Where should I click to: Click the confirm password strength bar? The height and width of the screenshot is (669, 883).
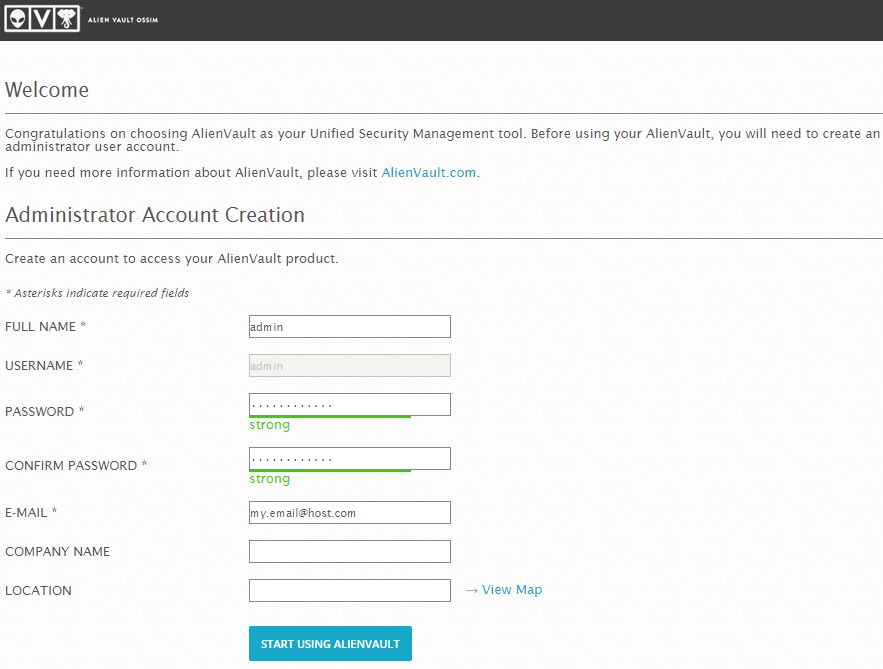330,471
